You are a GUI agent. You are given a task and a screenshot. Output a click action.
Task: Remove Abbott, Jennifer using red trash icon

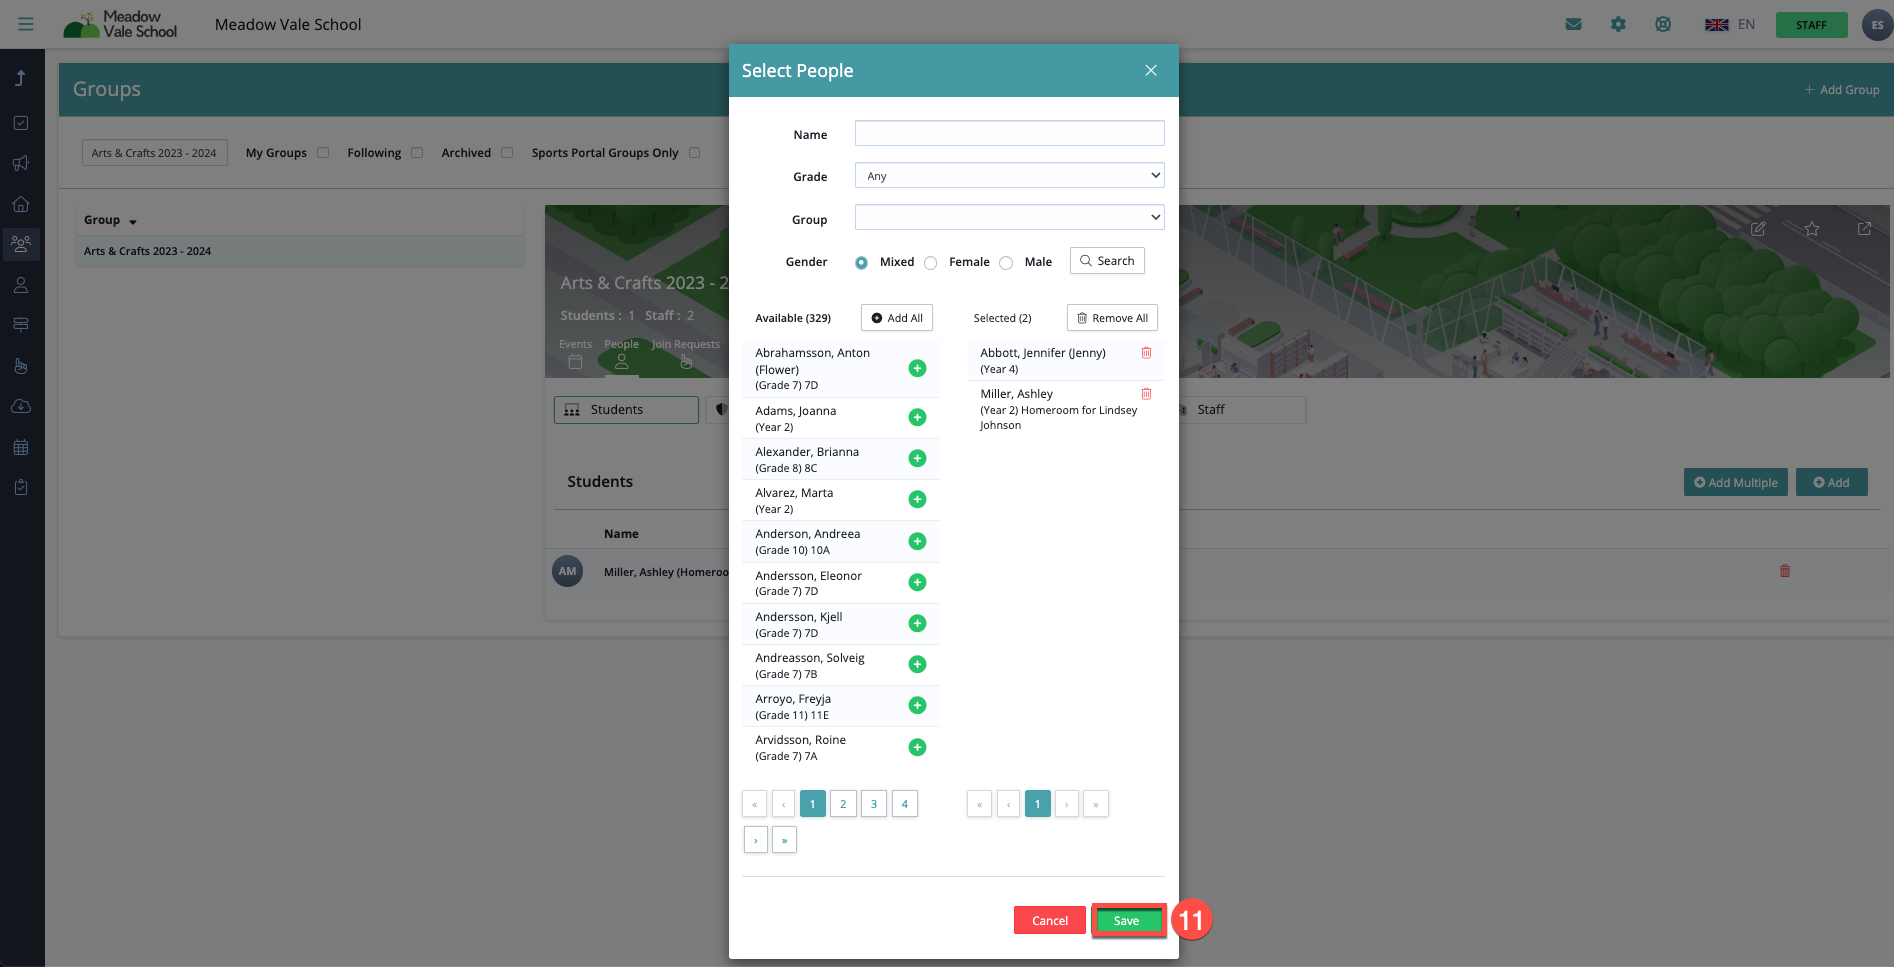[1146, 353]
